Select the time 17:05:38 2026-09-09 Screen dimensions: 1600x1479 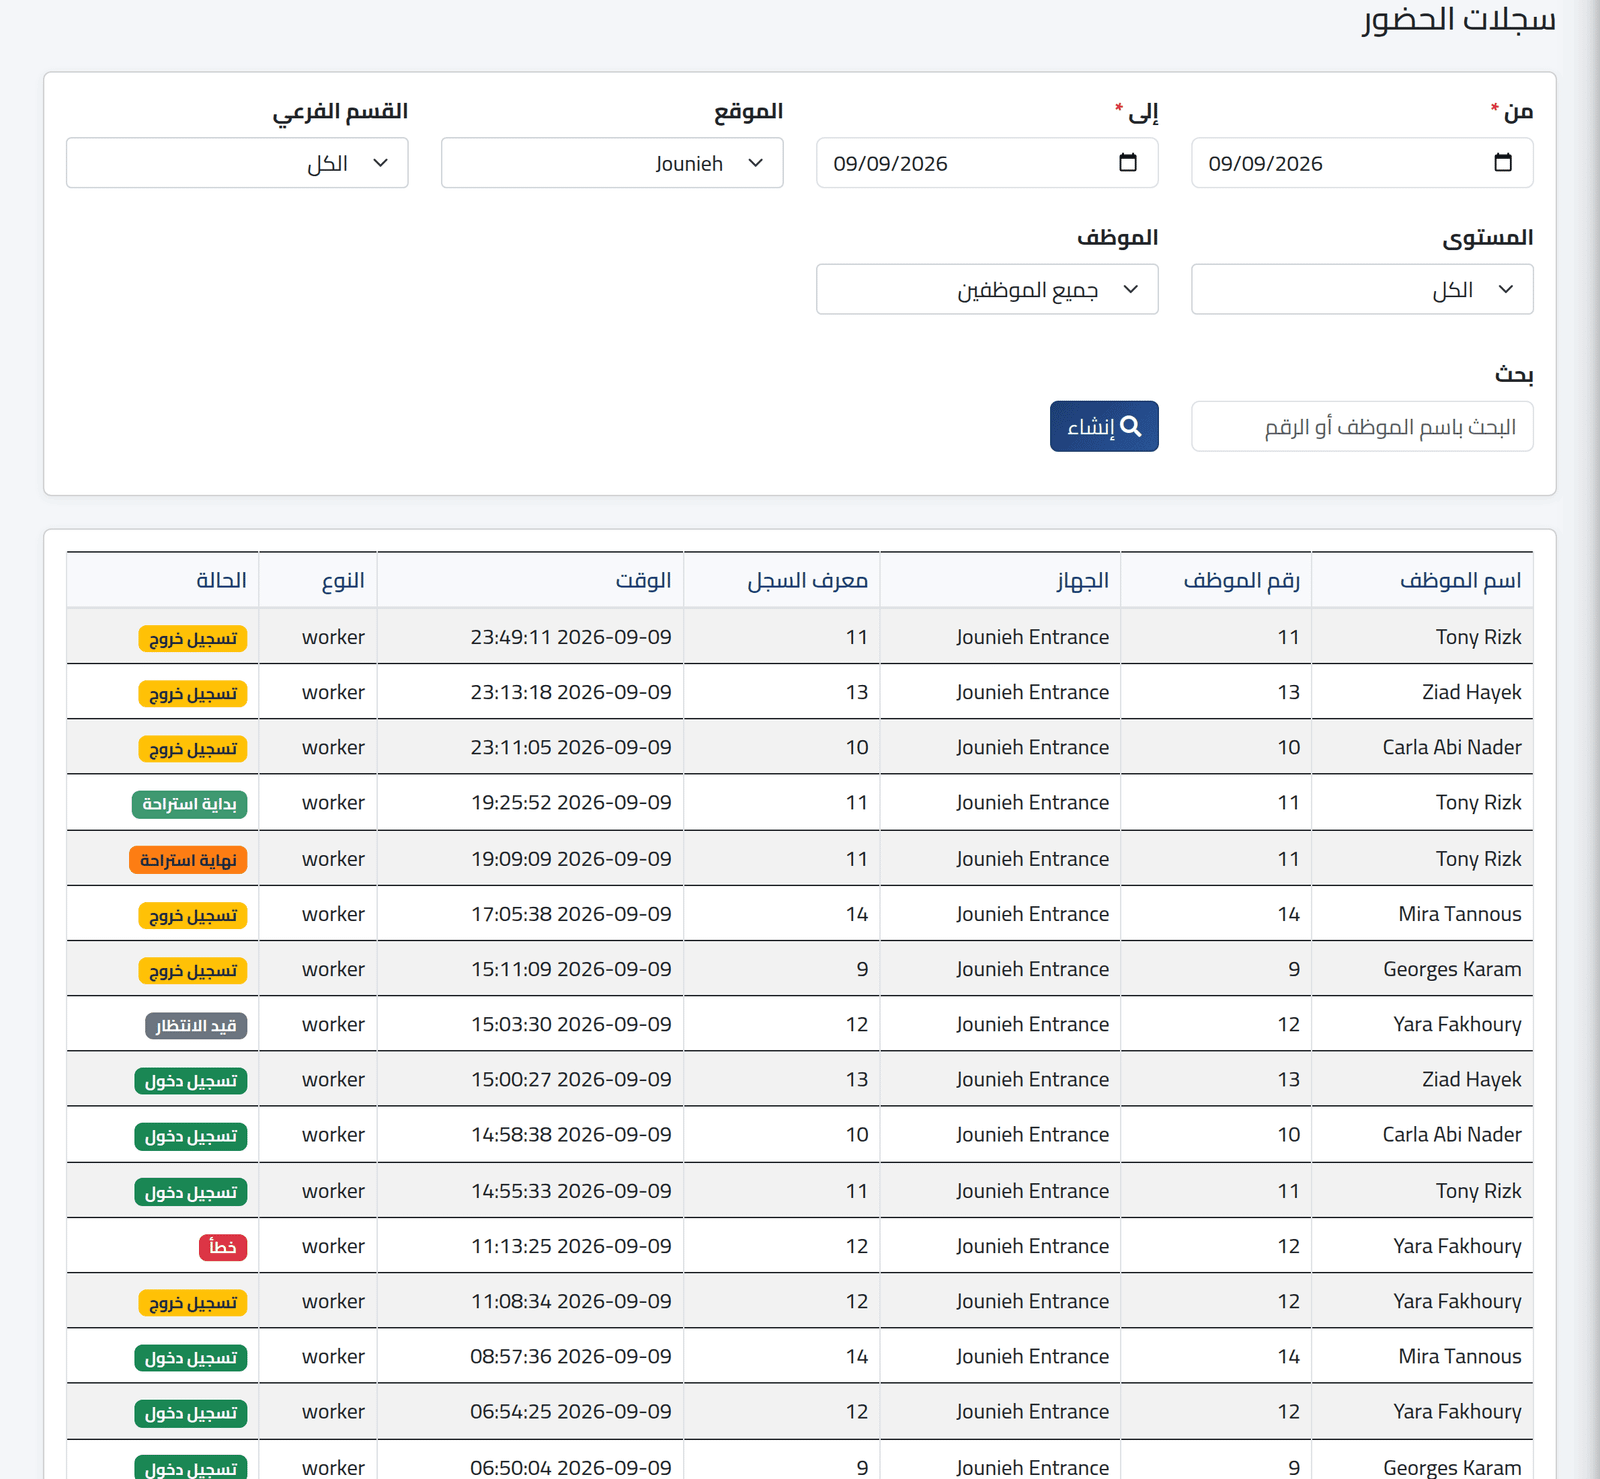(571, 914)
